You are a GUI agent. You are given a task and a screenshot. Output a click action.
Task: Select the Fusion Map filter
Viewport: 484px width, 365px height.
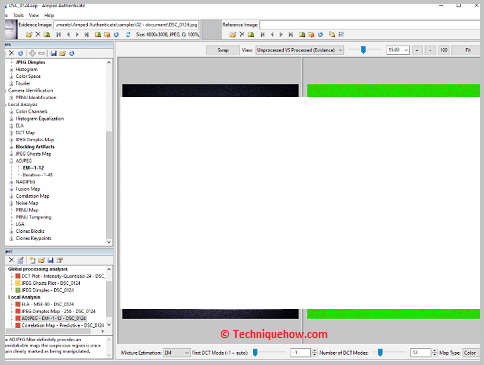tap(28, 189)
